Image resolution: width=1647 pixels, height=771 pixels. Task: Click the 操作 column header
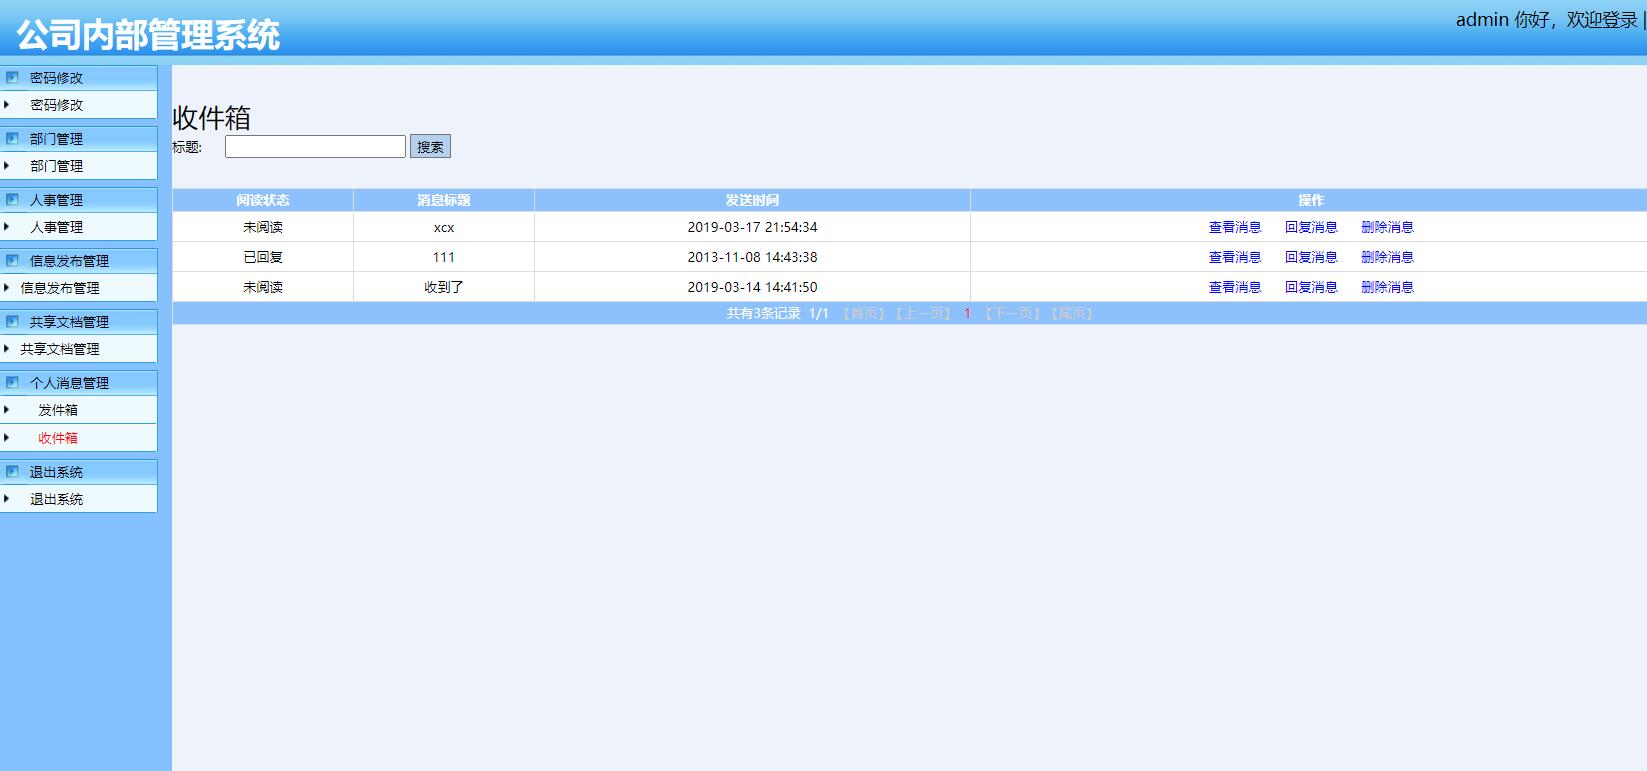coord(1309,200)
